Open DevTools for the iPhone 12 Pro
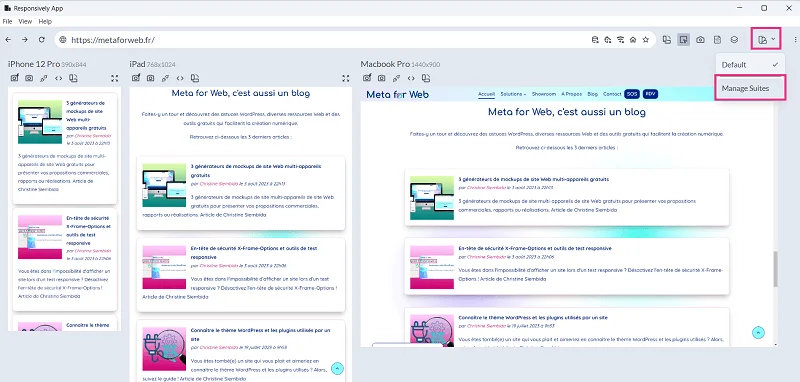Screen dimensions: 800x382 point(59,78)
